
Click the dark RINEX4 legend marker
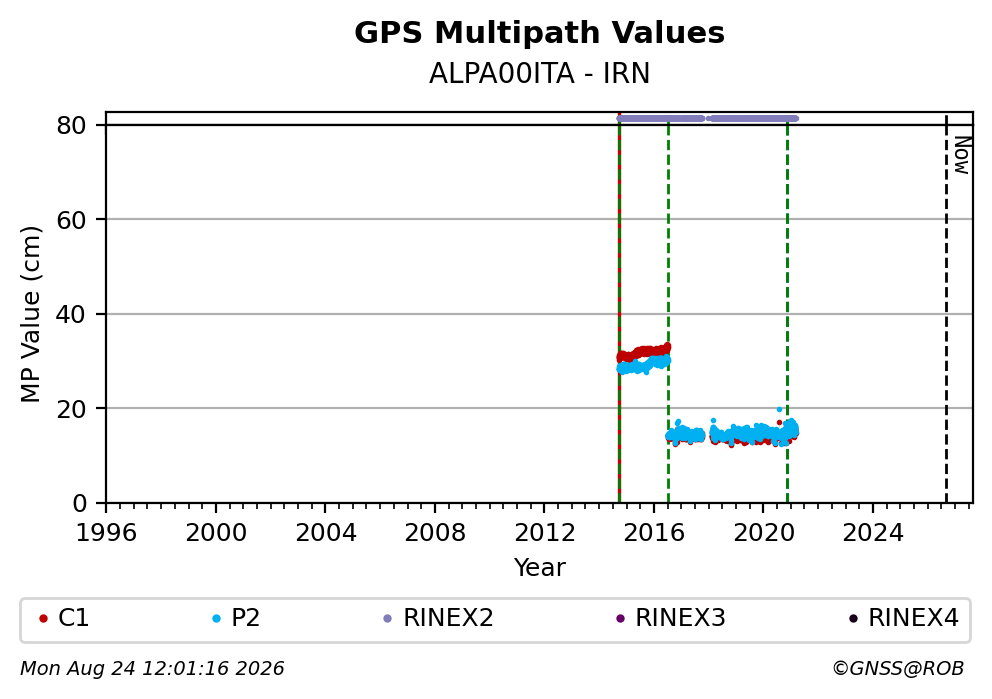tap(853, 619)
